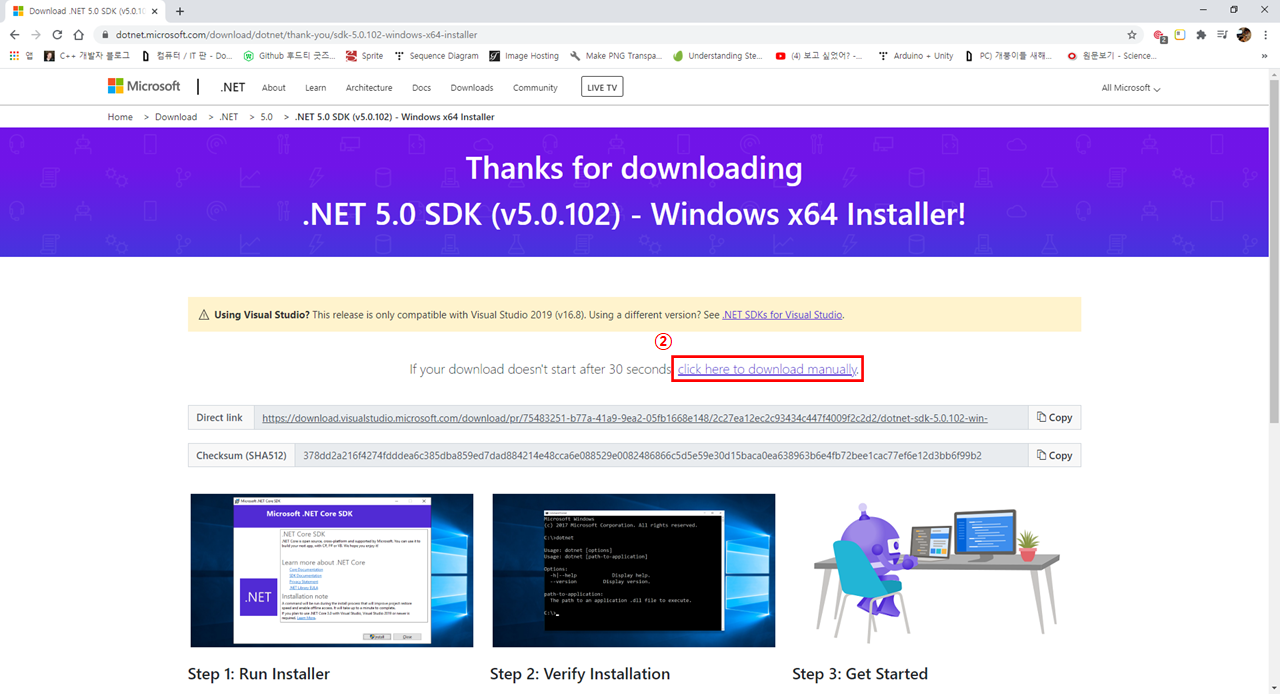The image size is (1280, 694).
Task: Open the Understanding Ste... bookmark
Action: click(718, 56)
